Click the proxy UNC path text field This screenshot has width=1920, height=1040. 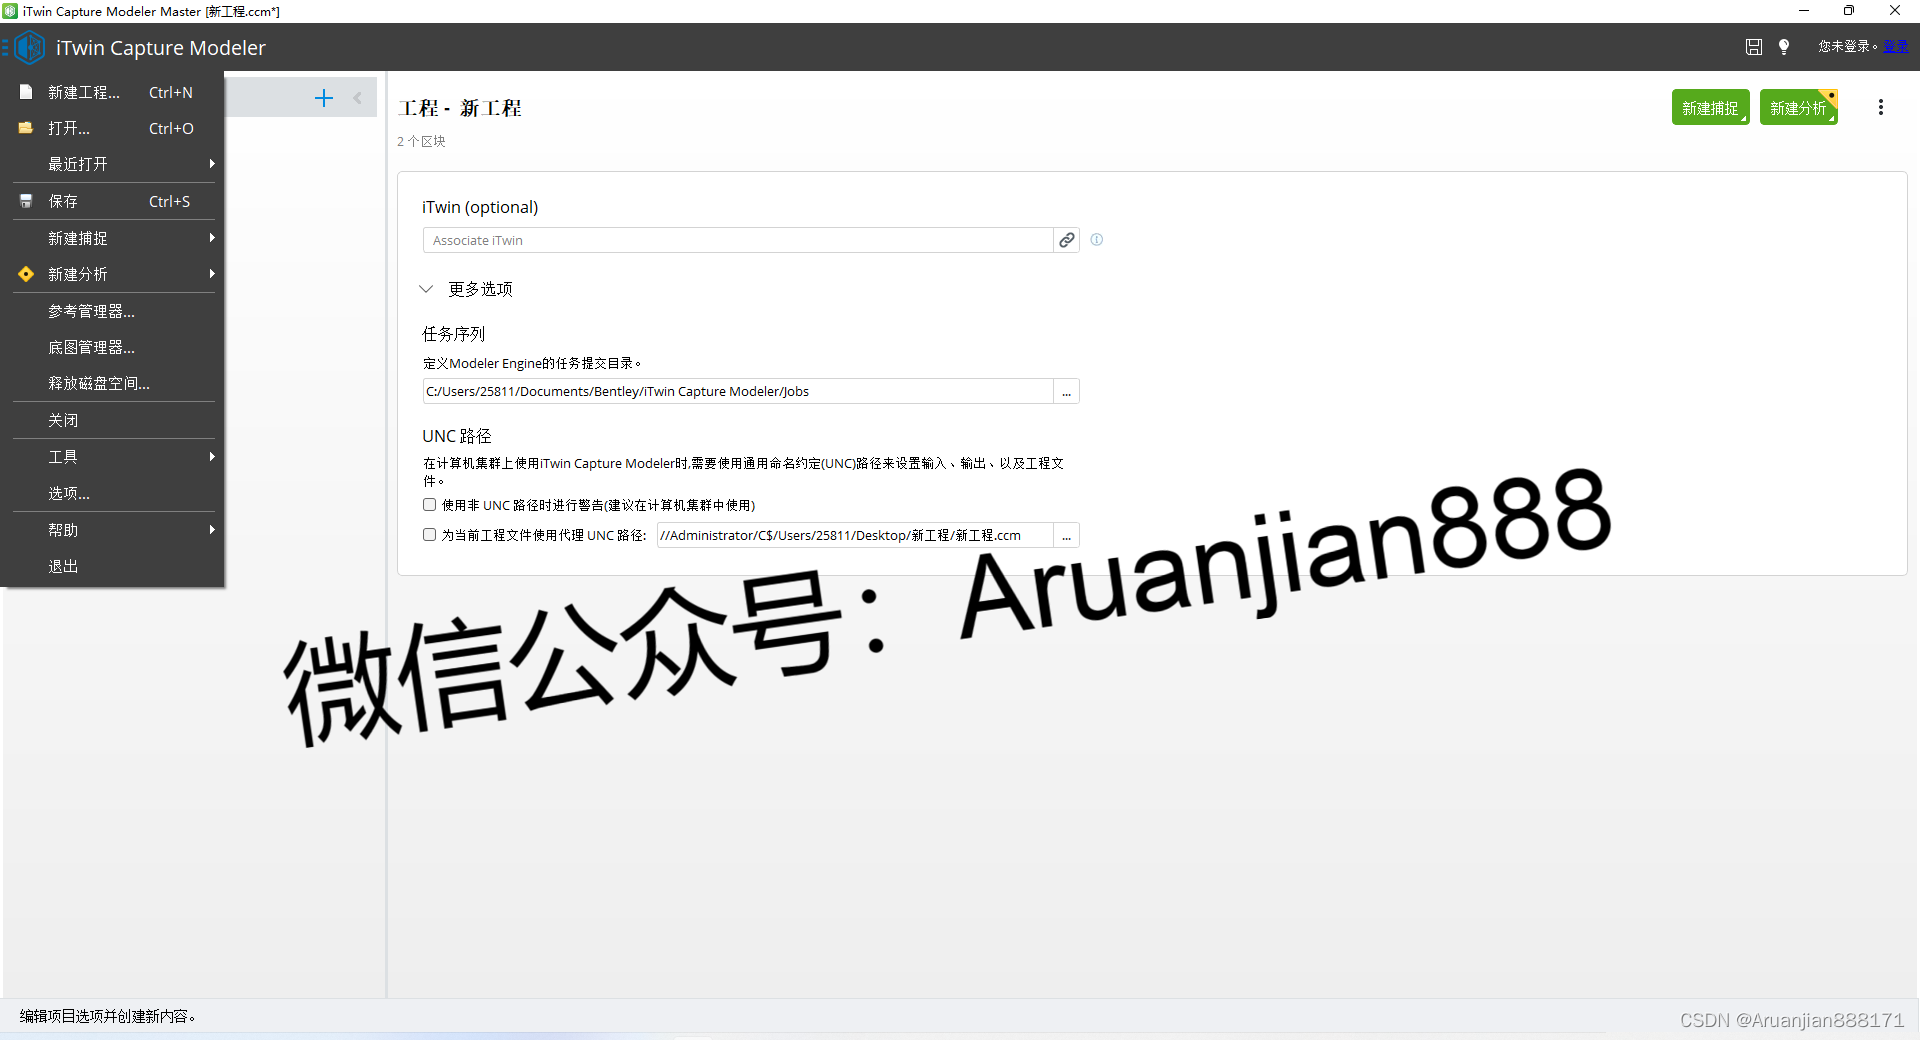coord(855,535)
